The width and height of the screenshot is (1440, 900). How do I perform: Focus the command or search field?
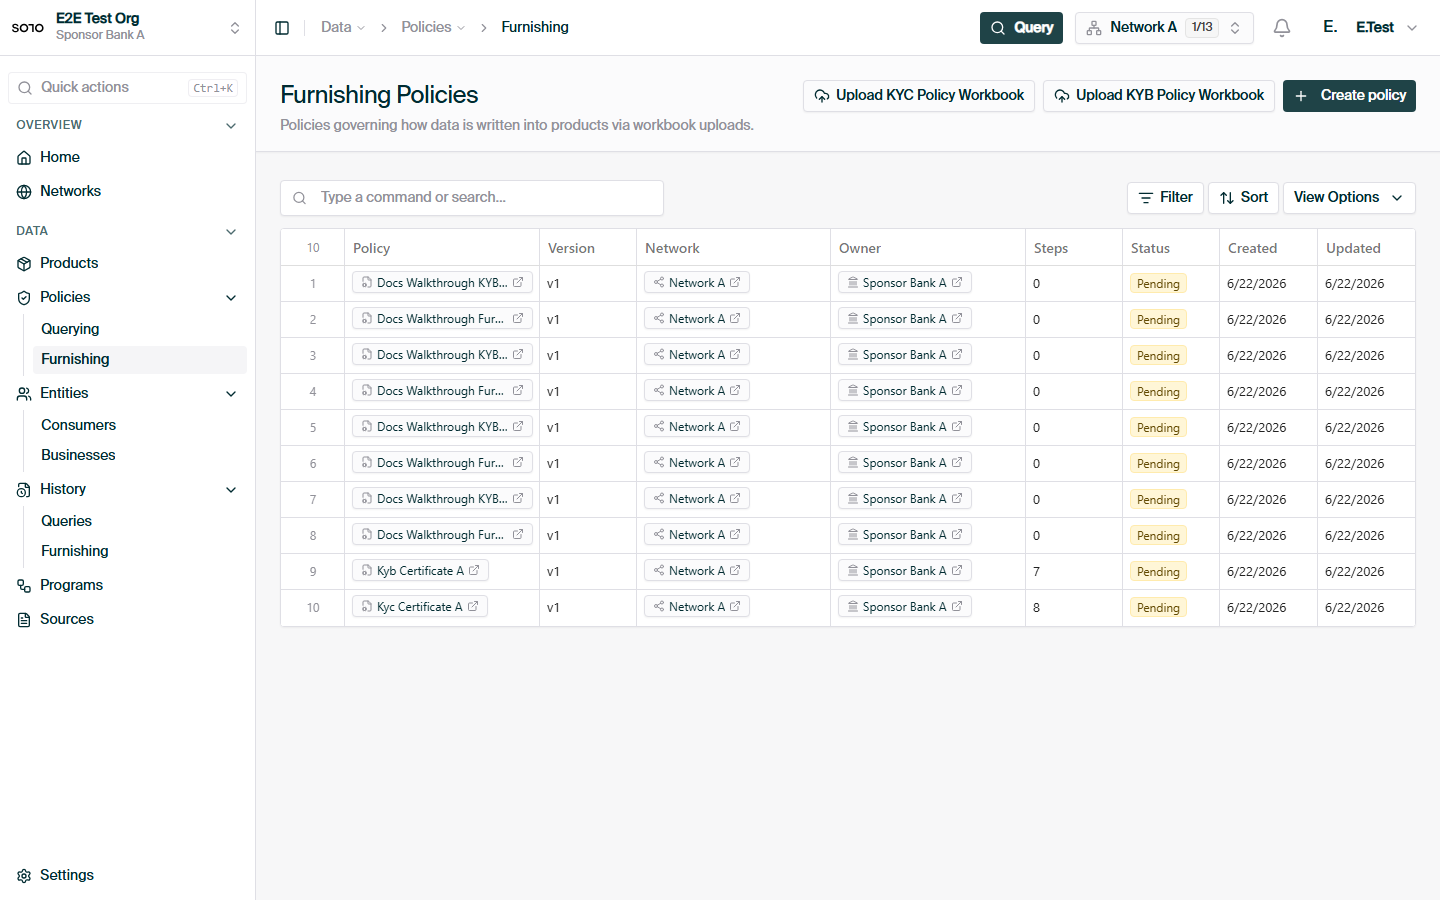click(x=472, y=198)
